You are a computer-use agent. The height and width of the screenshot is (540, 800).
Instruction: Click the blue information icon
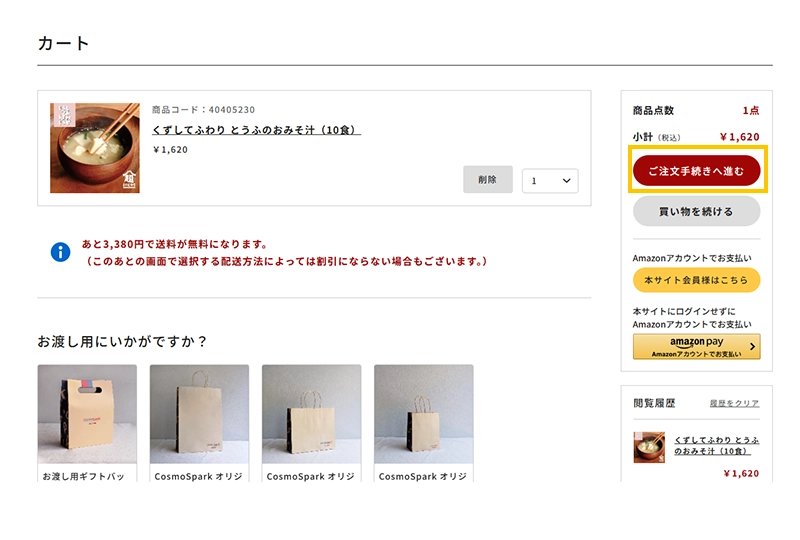[x=60, y=252]
